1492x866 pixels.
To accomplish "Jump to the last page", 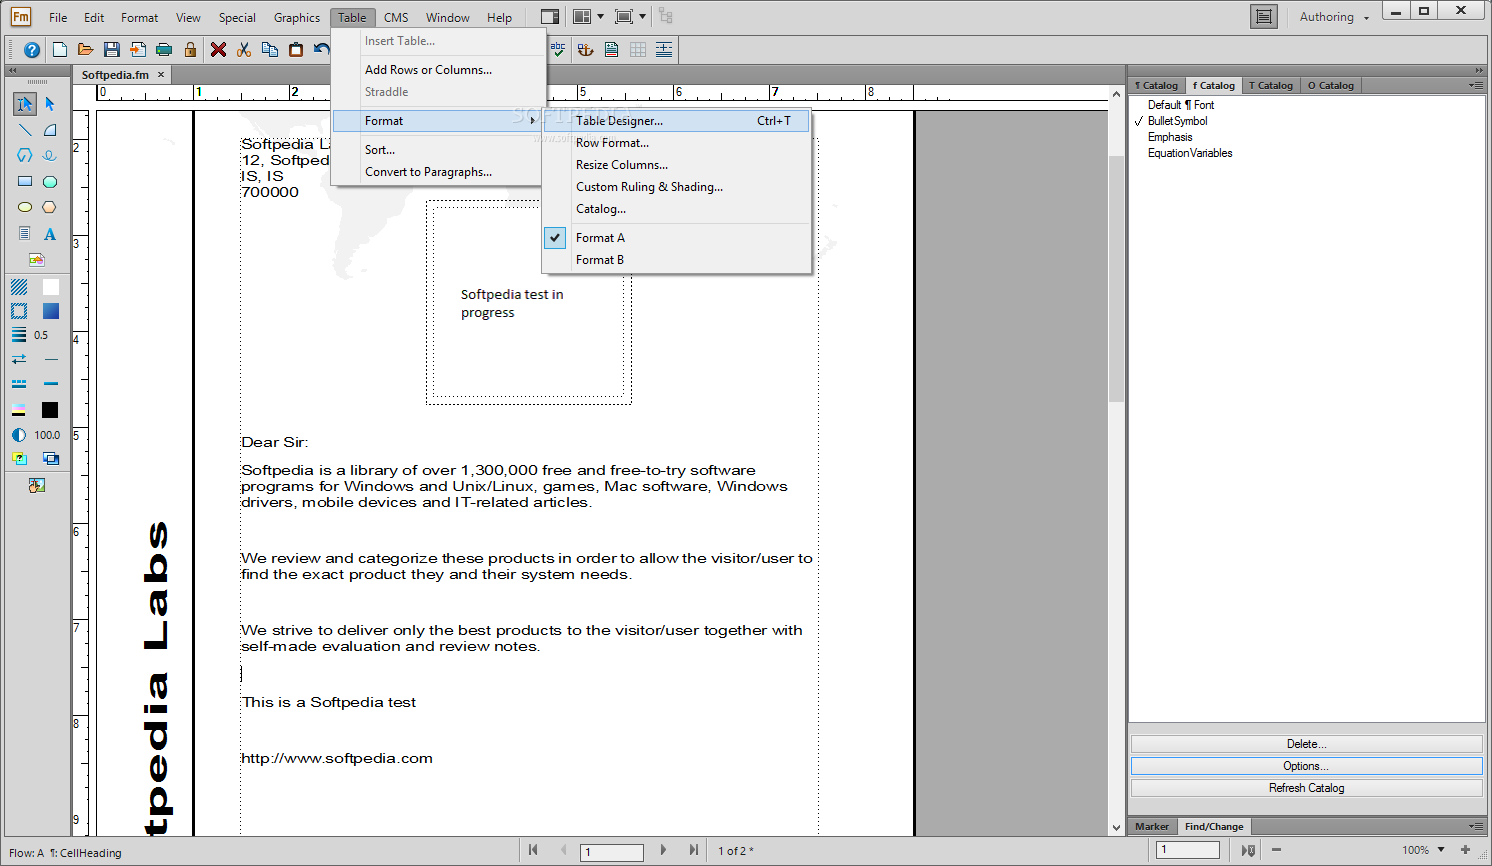I will coord(694,850).
